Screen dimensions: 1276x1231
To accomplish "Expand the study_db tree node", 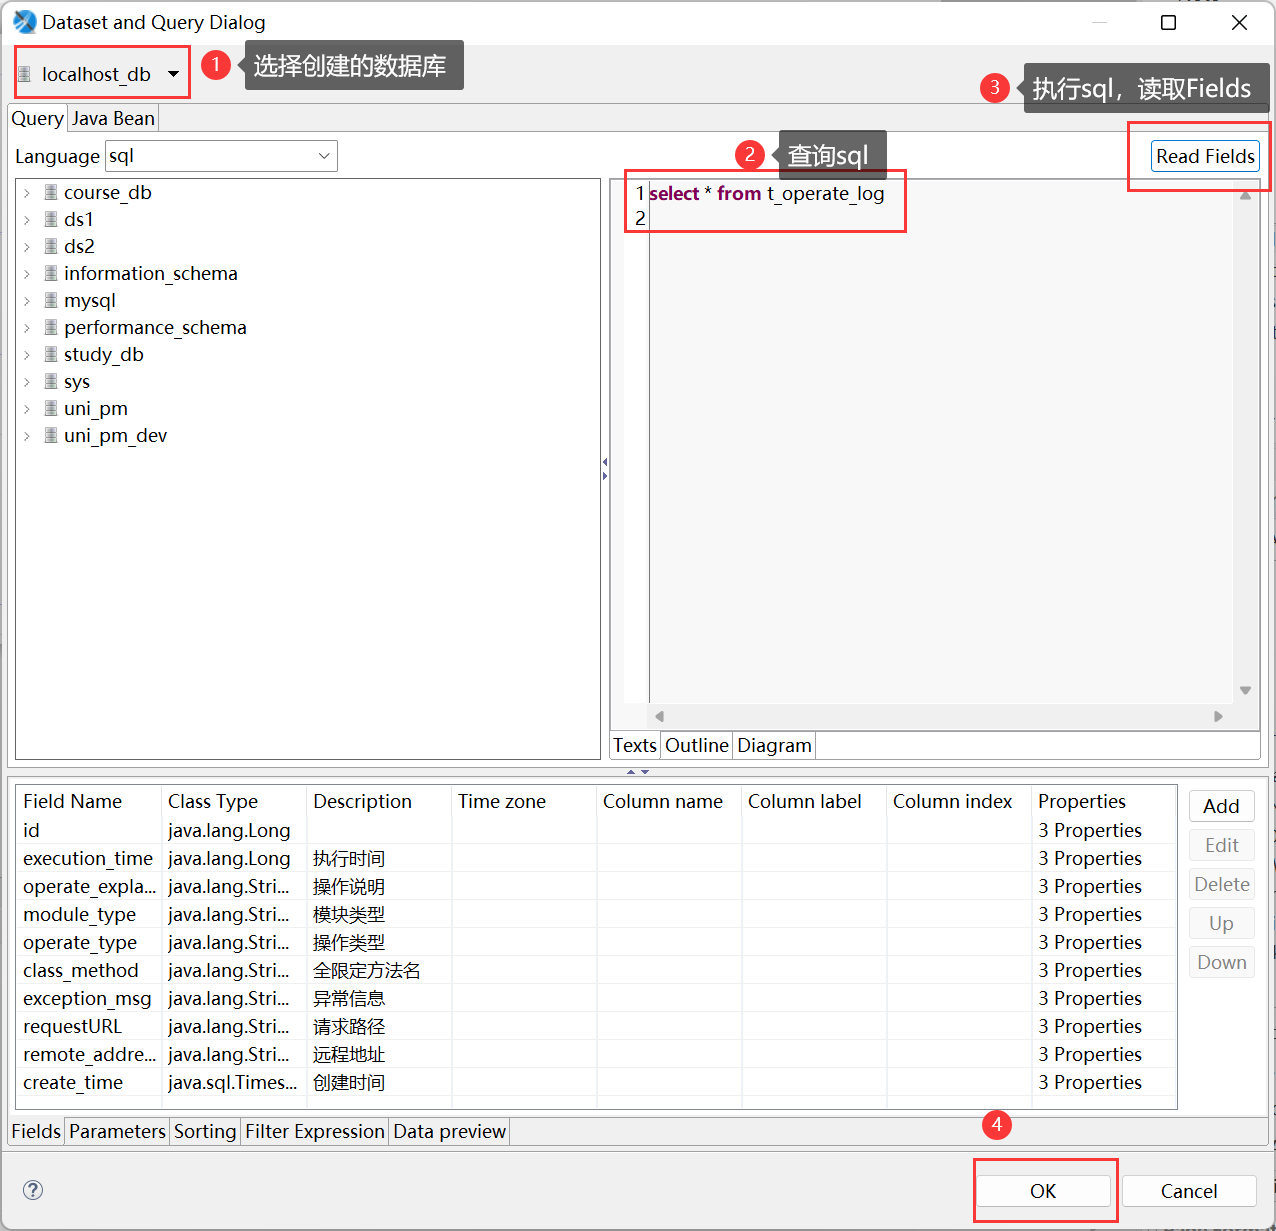I will [x=27, y=355].
